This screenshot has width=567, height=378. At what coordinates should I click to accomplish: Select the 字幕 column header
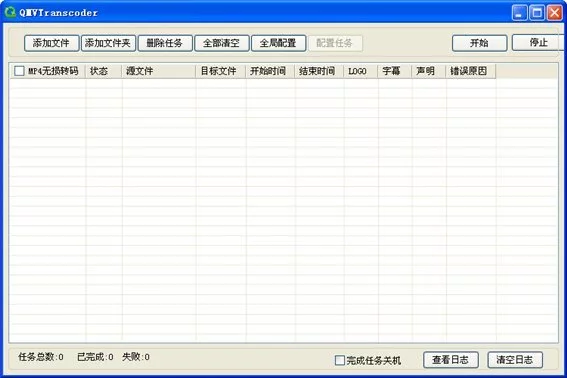[x=395, y=71]
